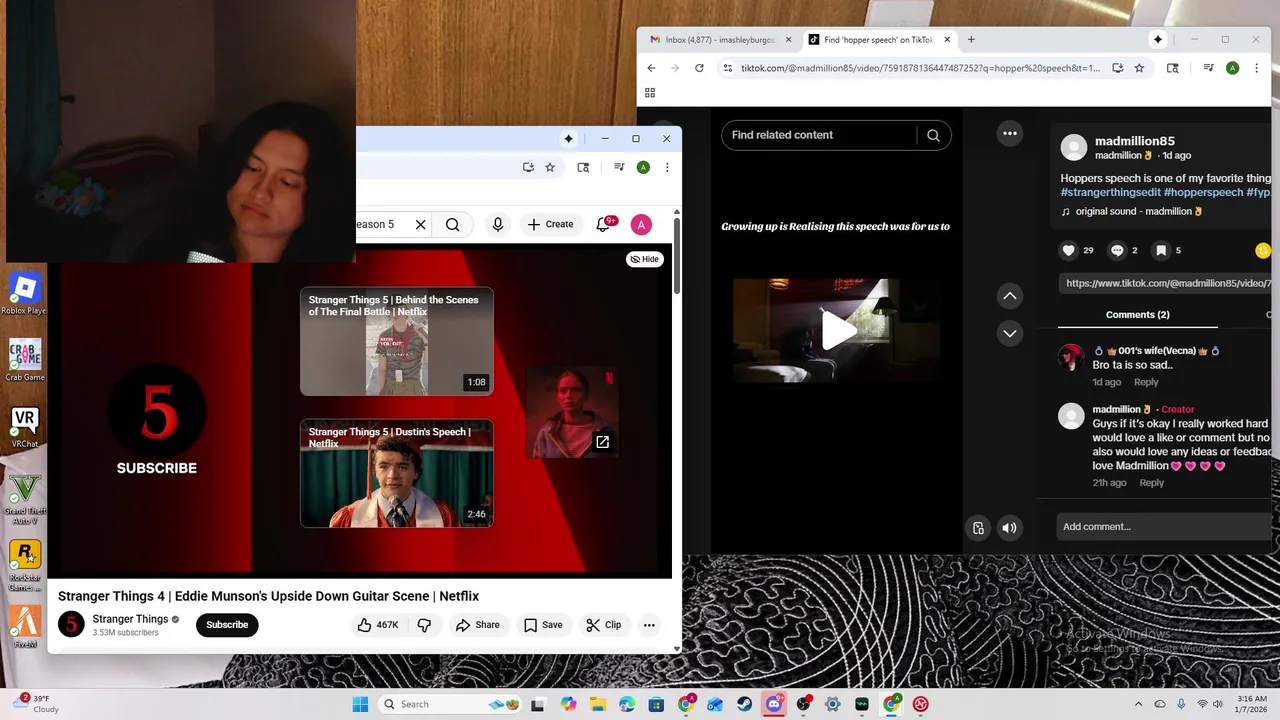Bookmark the YouTube page with star icon

(550, 167)
